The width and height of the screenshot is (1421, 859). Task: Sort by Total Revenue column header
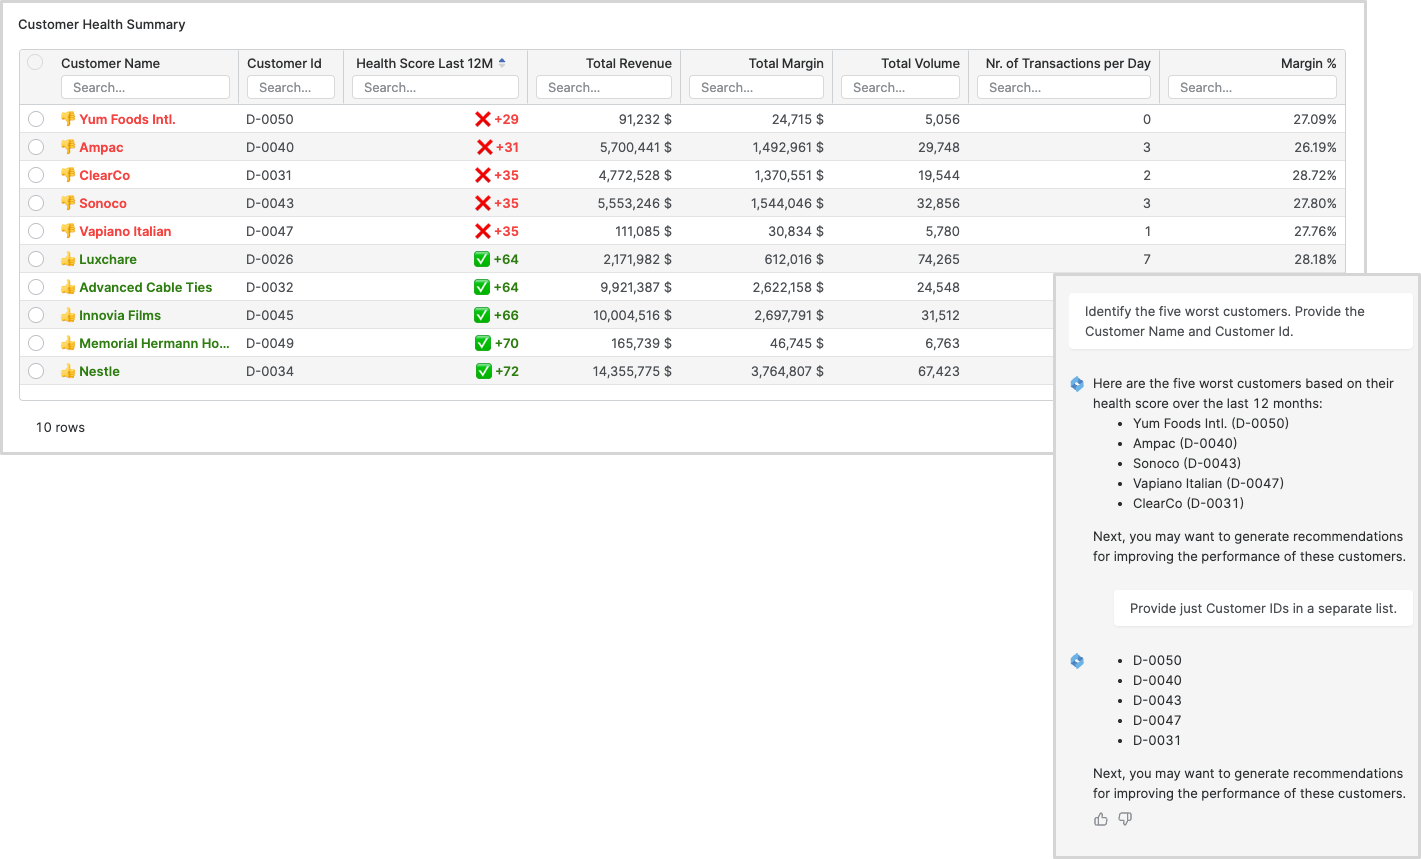point(628,63)
